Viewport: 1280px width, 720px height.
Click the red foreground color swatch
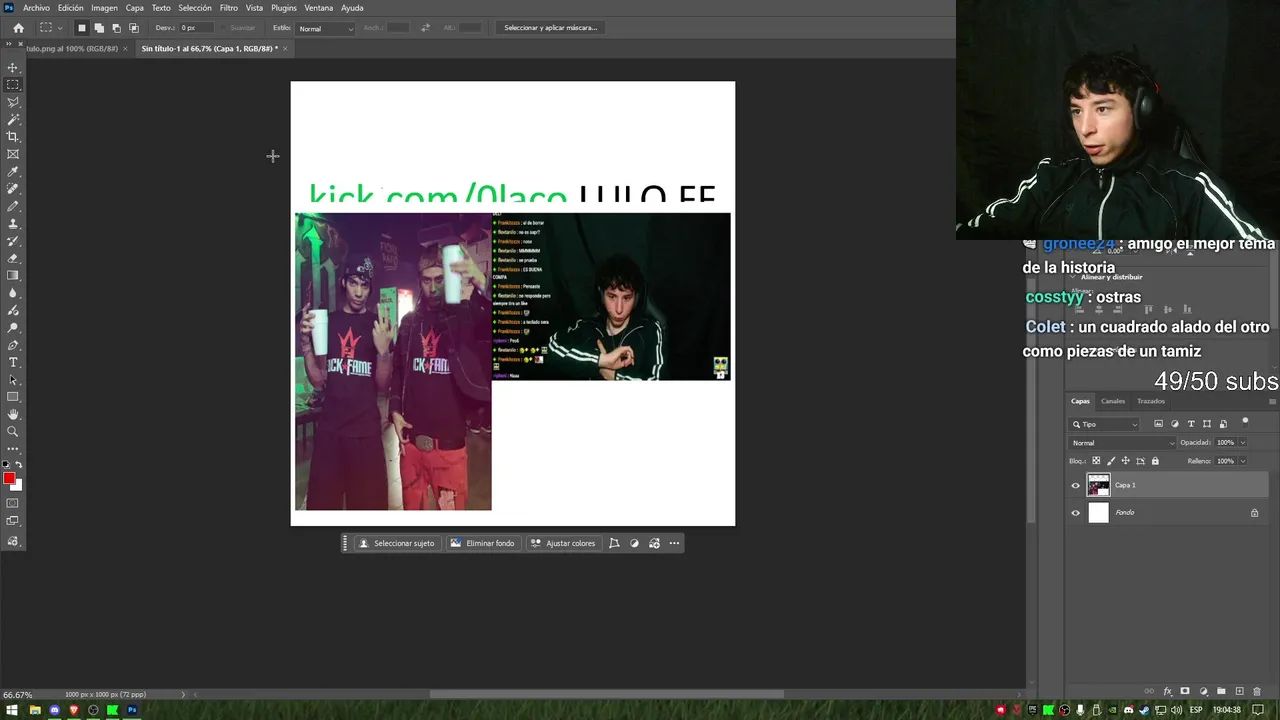click(9, 479)
